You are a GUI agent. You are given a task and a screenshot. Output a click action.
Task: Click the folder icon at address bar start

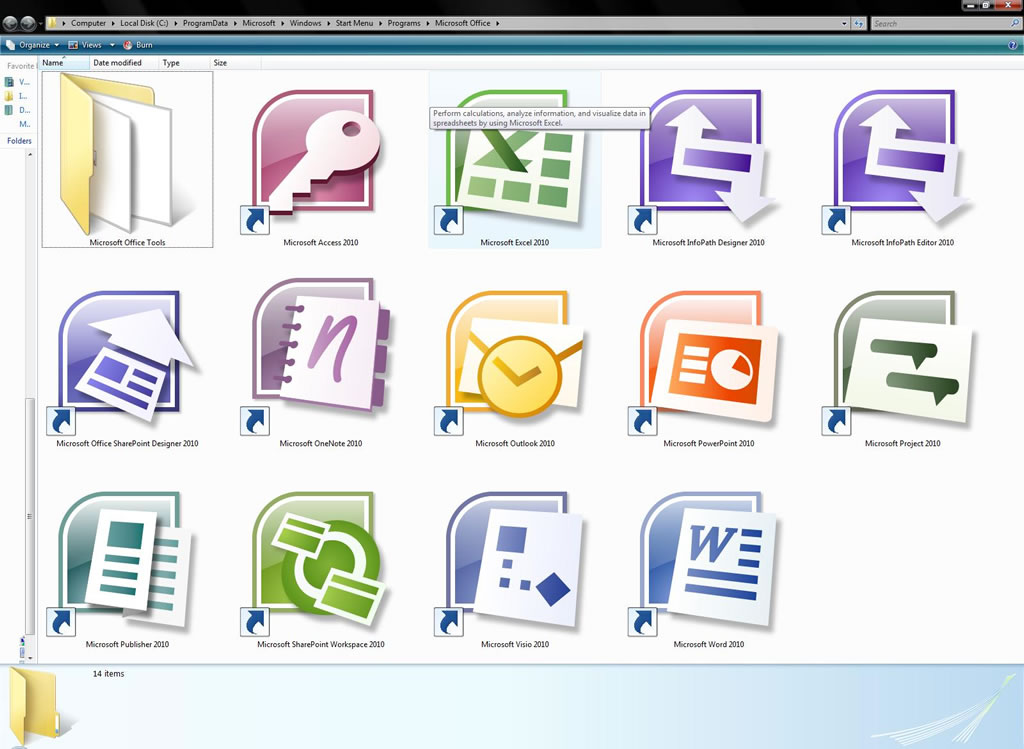tap(51, 23)
